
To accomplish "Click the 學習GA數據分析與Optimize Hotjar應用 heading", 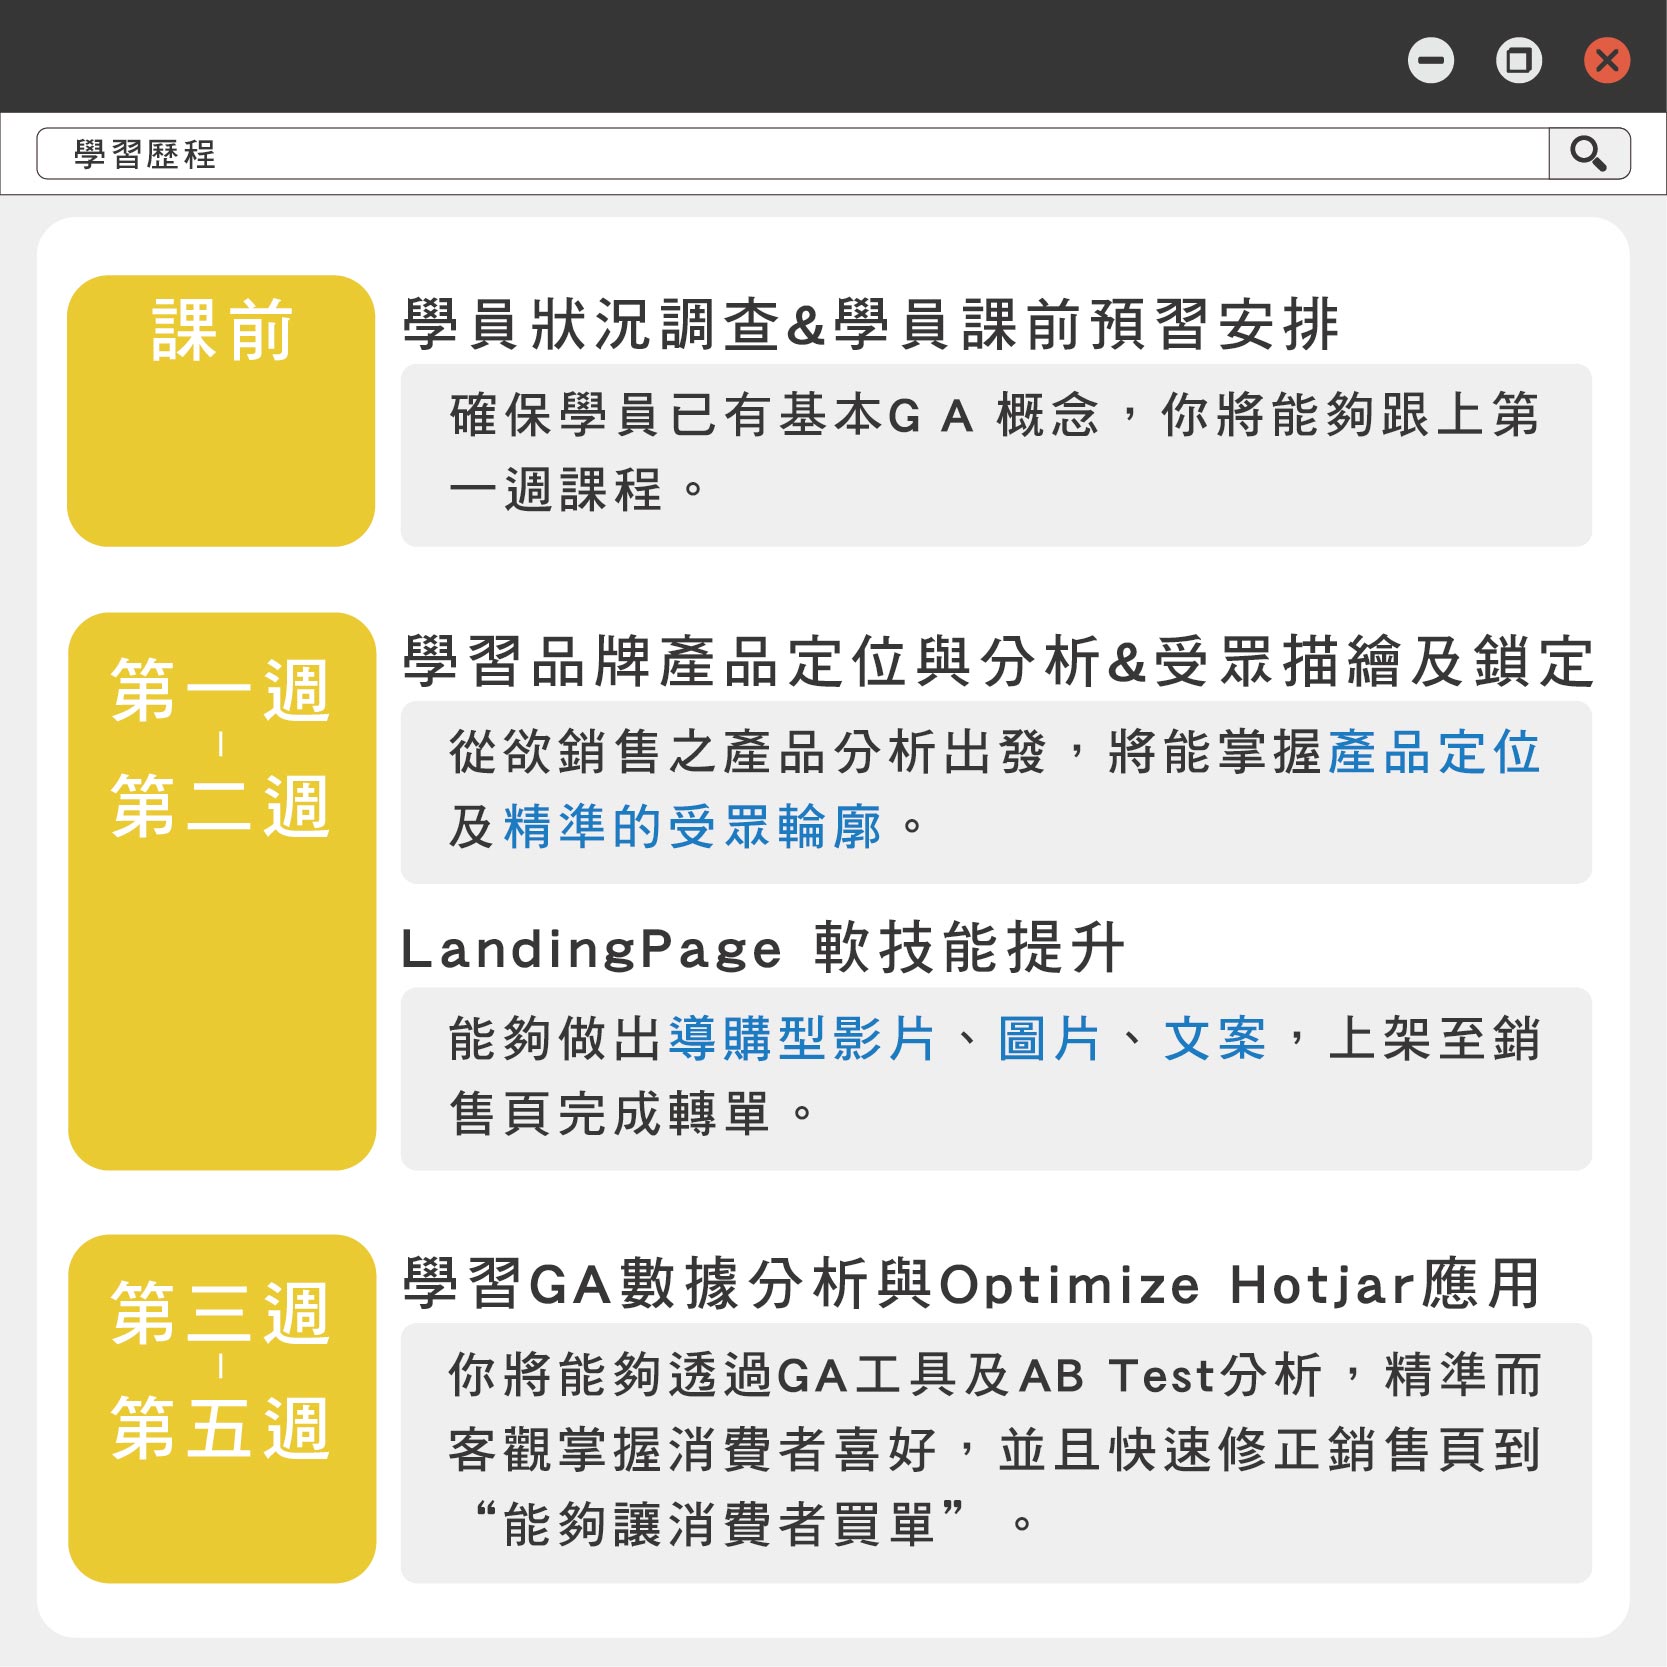I will point(970,1284).
